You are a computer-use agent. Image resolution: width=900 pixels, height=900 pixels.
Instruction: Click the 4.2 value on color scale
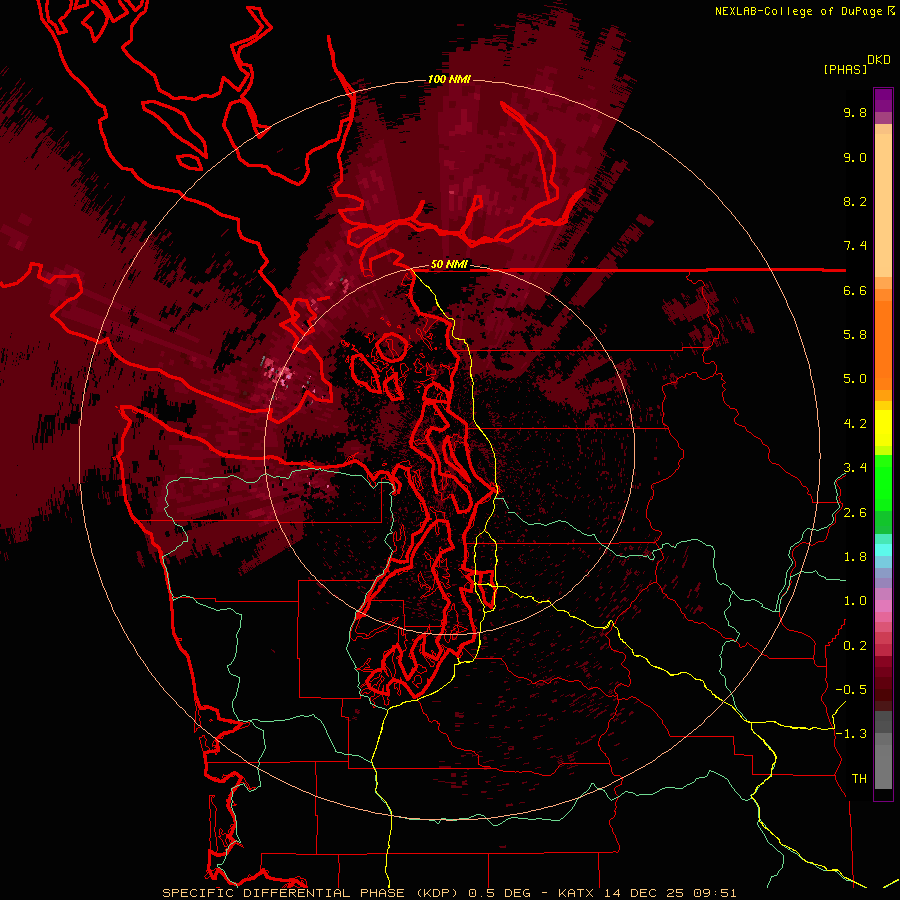(855, 424)
